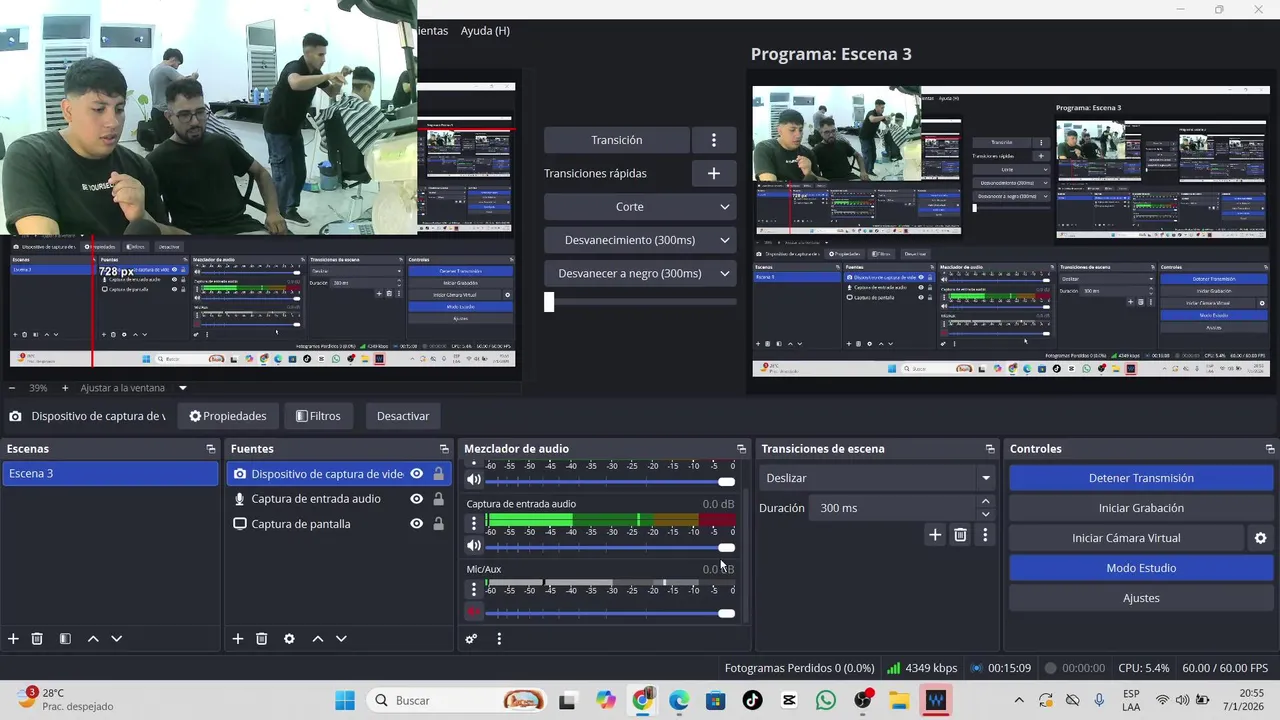The image size is (1280, 720).
Task: Add a new source in Fuentes panel
Action: tap(238, 639)
